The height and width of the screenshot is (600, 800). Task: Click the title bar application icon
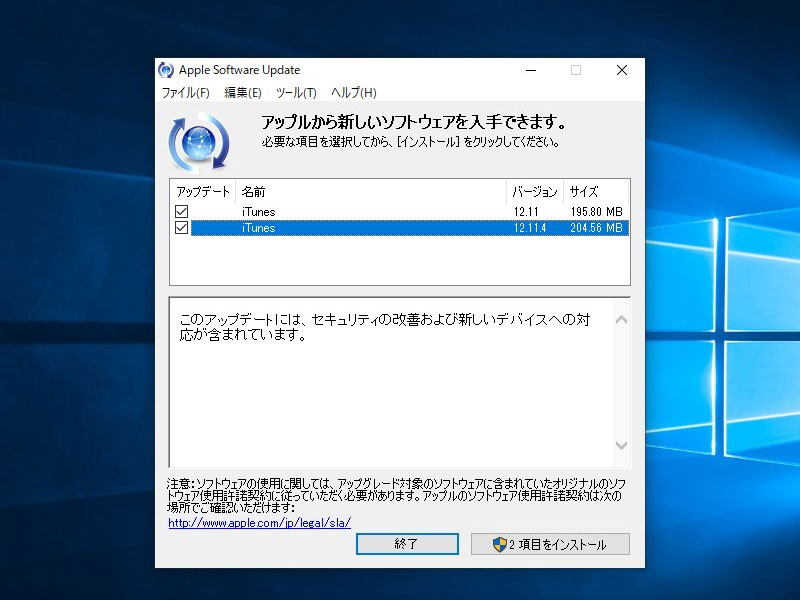click(x=166, y=70)
